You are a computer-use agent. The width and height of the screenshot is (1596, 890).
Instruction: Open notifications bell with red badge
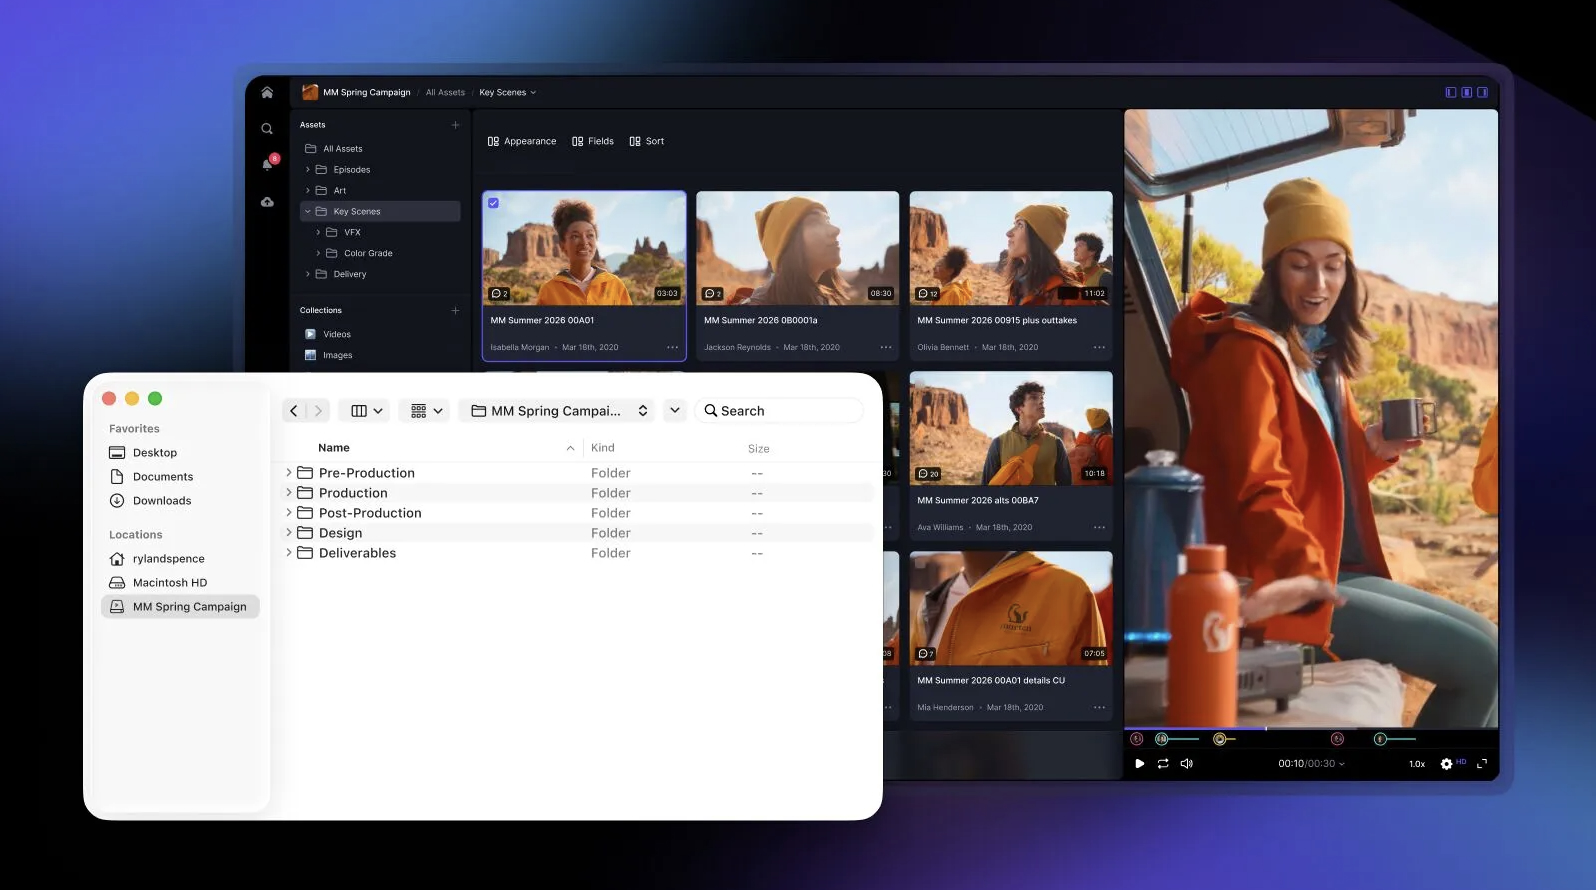click(x=268, y=164)
